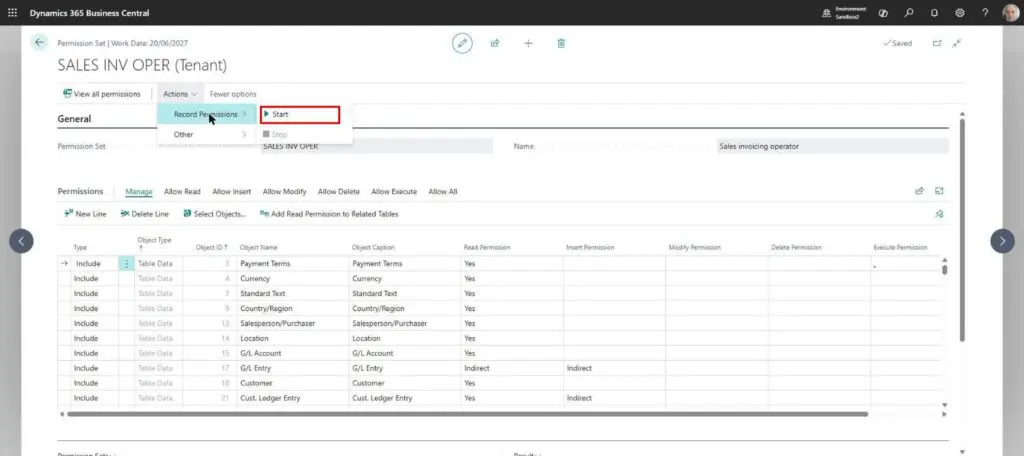
Task: Open the Copilot icon in top bar
Action: click(883, 12)
